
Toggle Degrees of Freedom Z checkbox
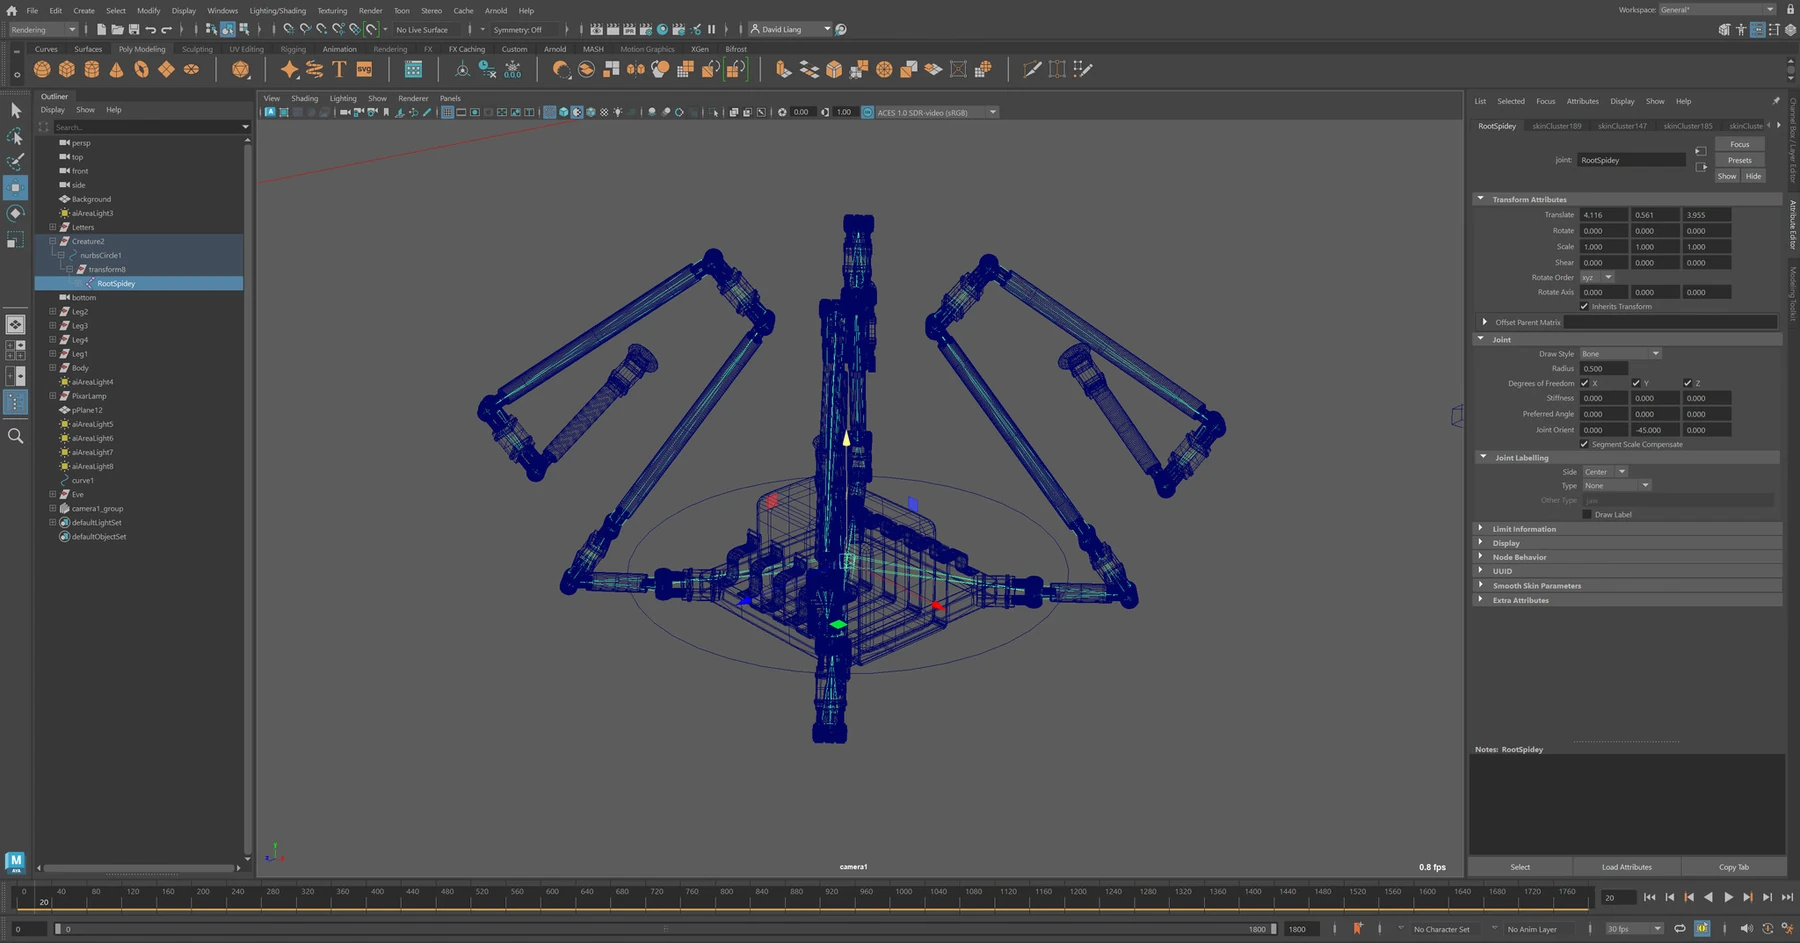(x=1688, y=383)
